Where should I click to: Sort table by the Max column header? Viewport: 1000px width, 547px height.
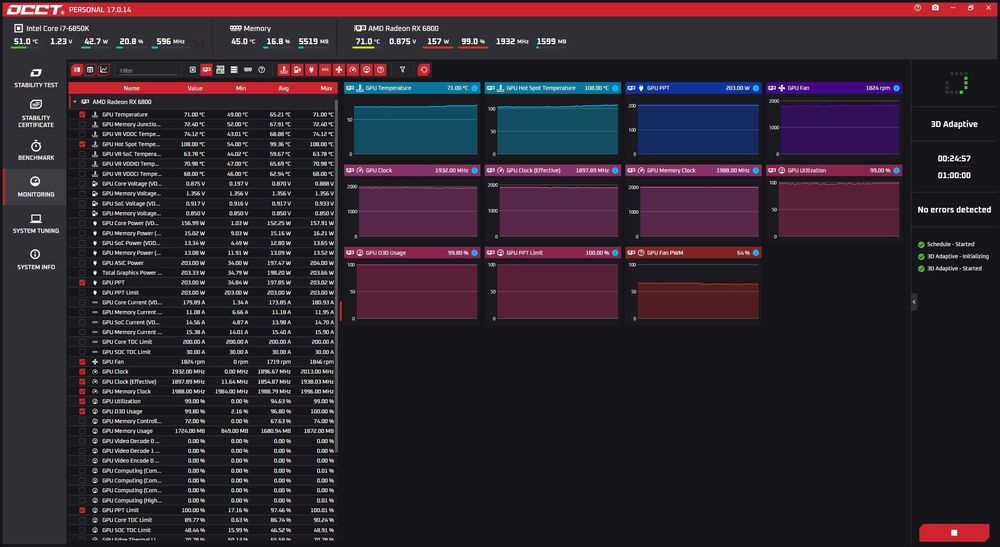(326, 88)
